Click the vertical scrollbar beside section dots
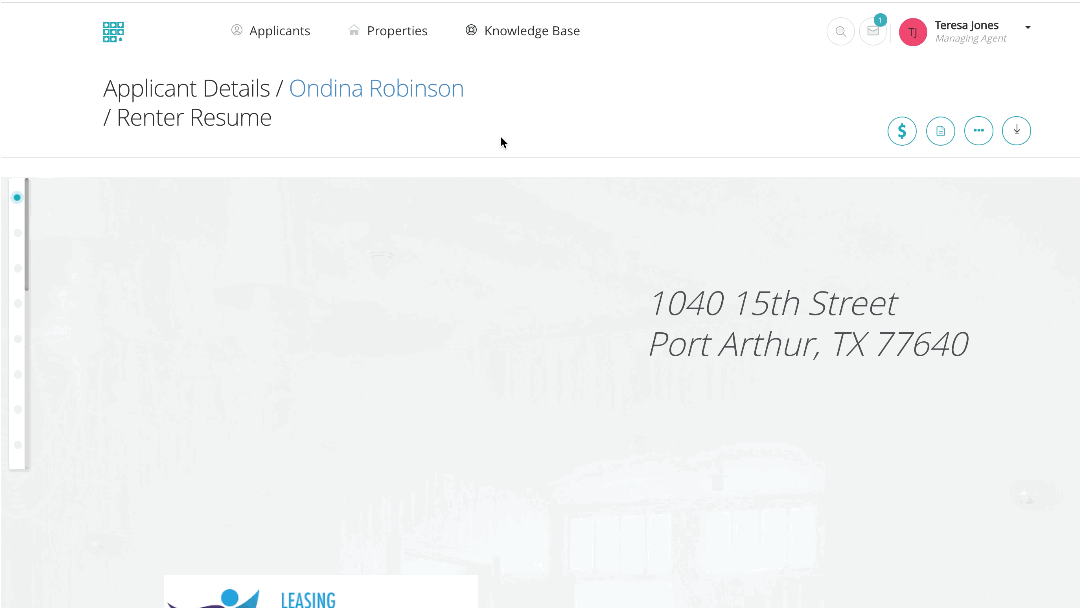 (27, 235)
